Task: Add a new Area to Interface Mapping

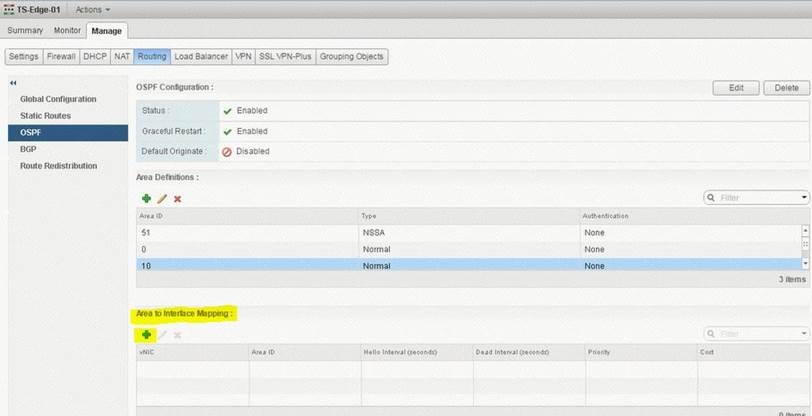Action: 146,334
